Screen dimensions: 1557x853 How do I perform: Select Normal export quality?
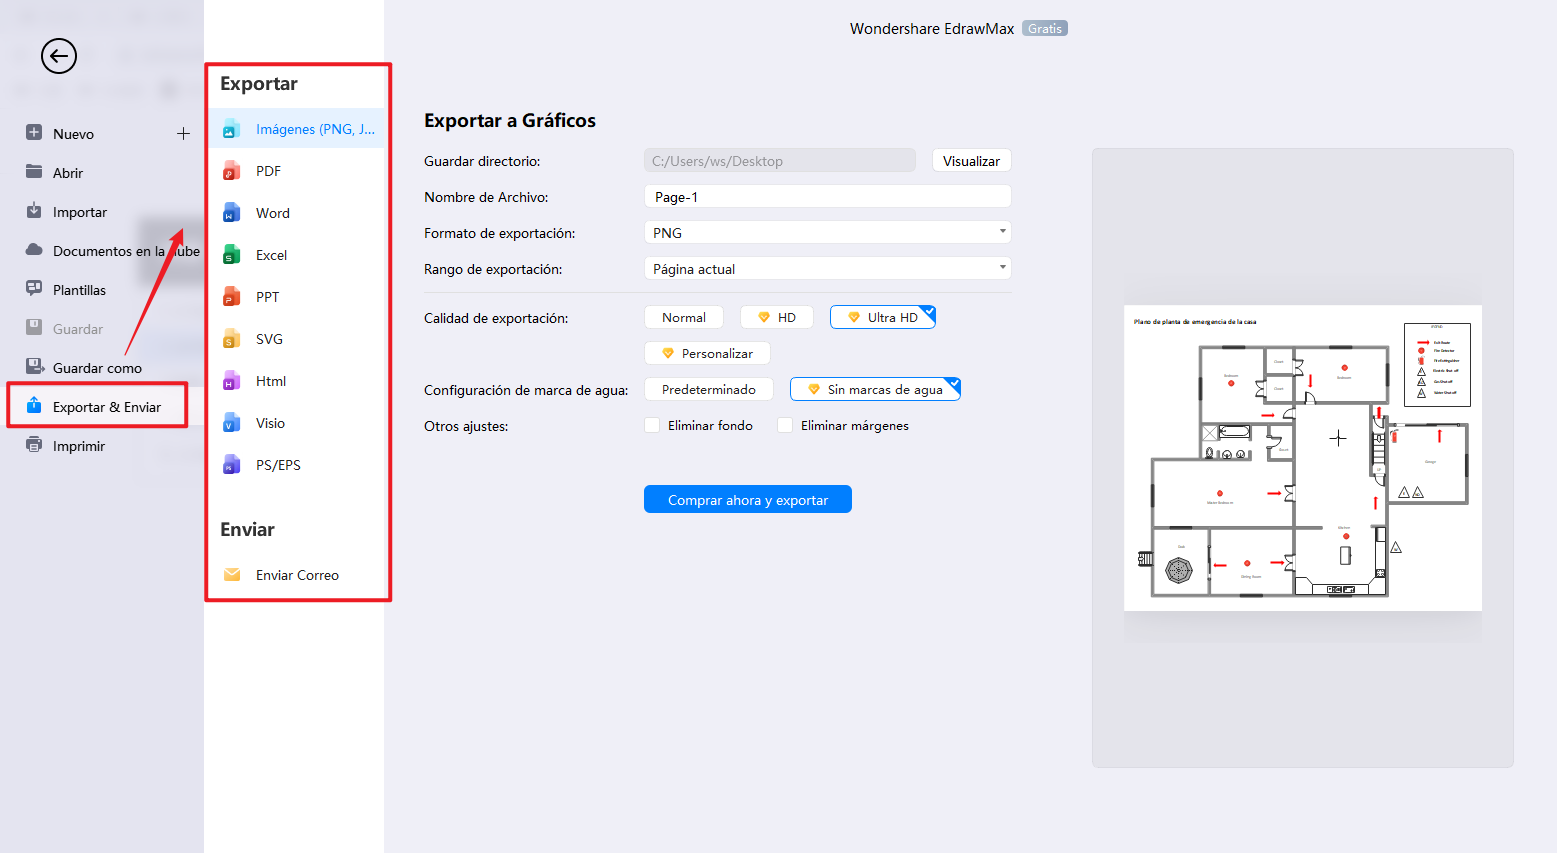684,317
